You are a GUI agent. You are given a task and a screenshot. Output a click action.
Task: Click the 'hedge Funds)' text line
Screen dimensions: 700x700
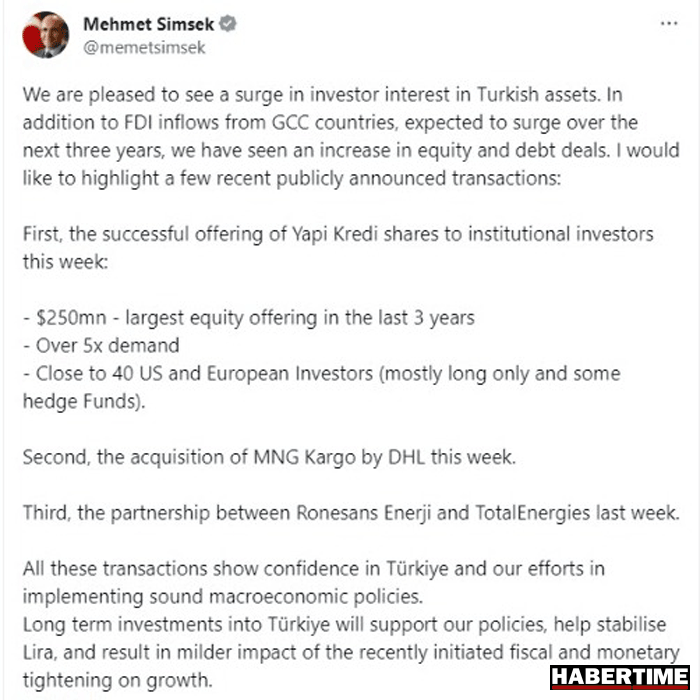coord(83,401)
